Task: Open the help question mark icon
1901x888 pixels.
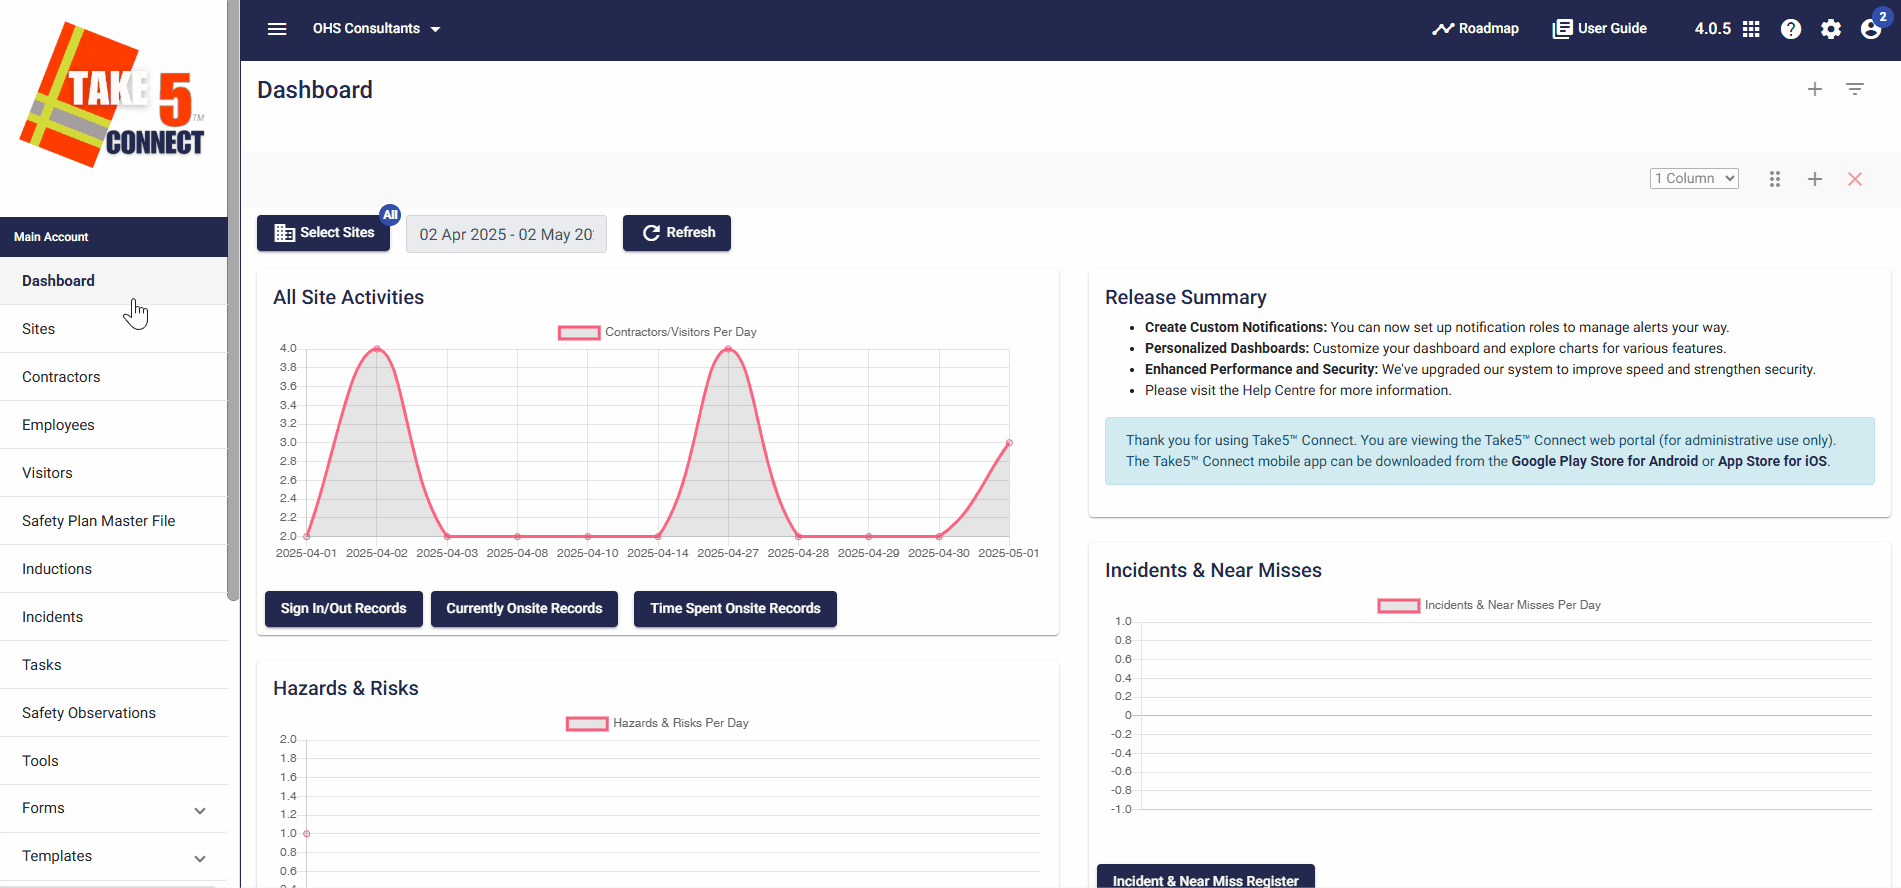Action: tap(1791, 29)
